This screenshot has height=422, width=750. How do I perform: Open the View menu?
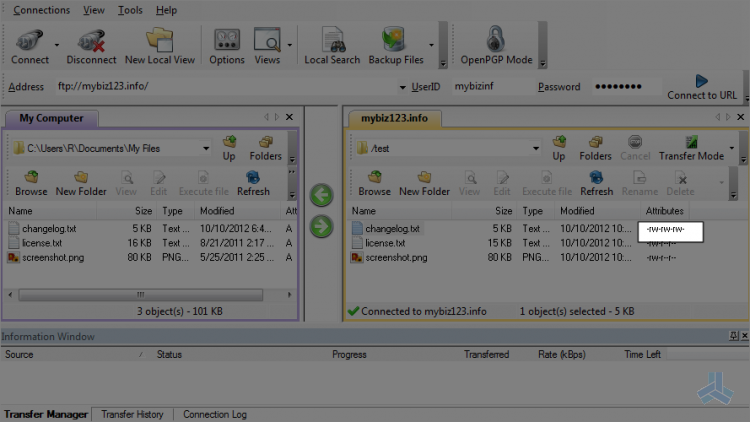pos(94,10)
